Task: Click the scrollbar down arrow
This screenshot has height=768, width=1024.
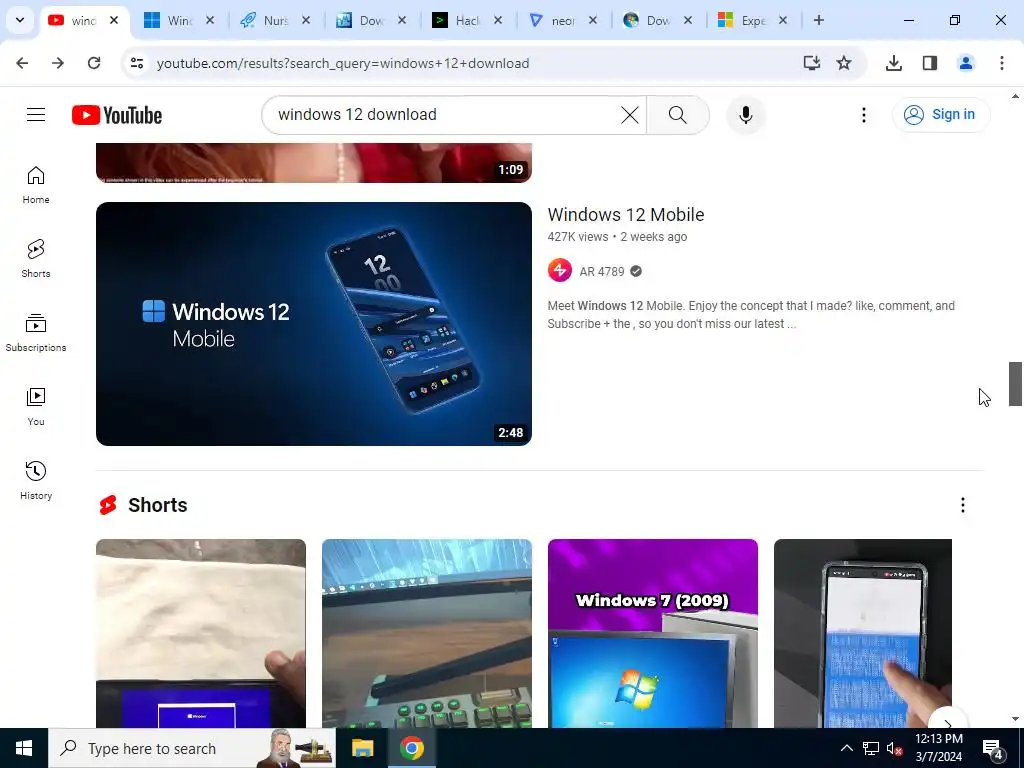Action: coord(1015,719)
